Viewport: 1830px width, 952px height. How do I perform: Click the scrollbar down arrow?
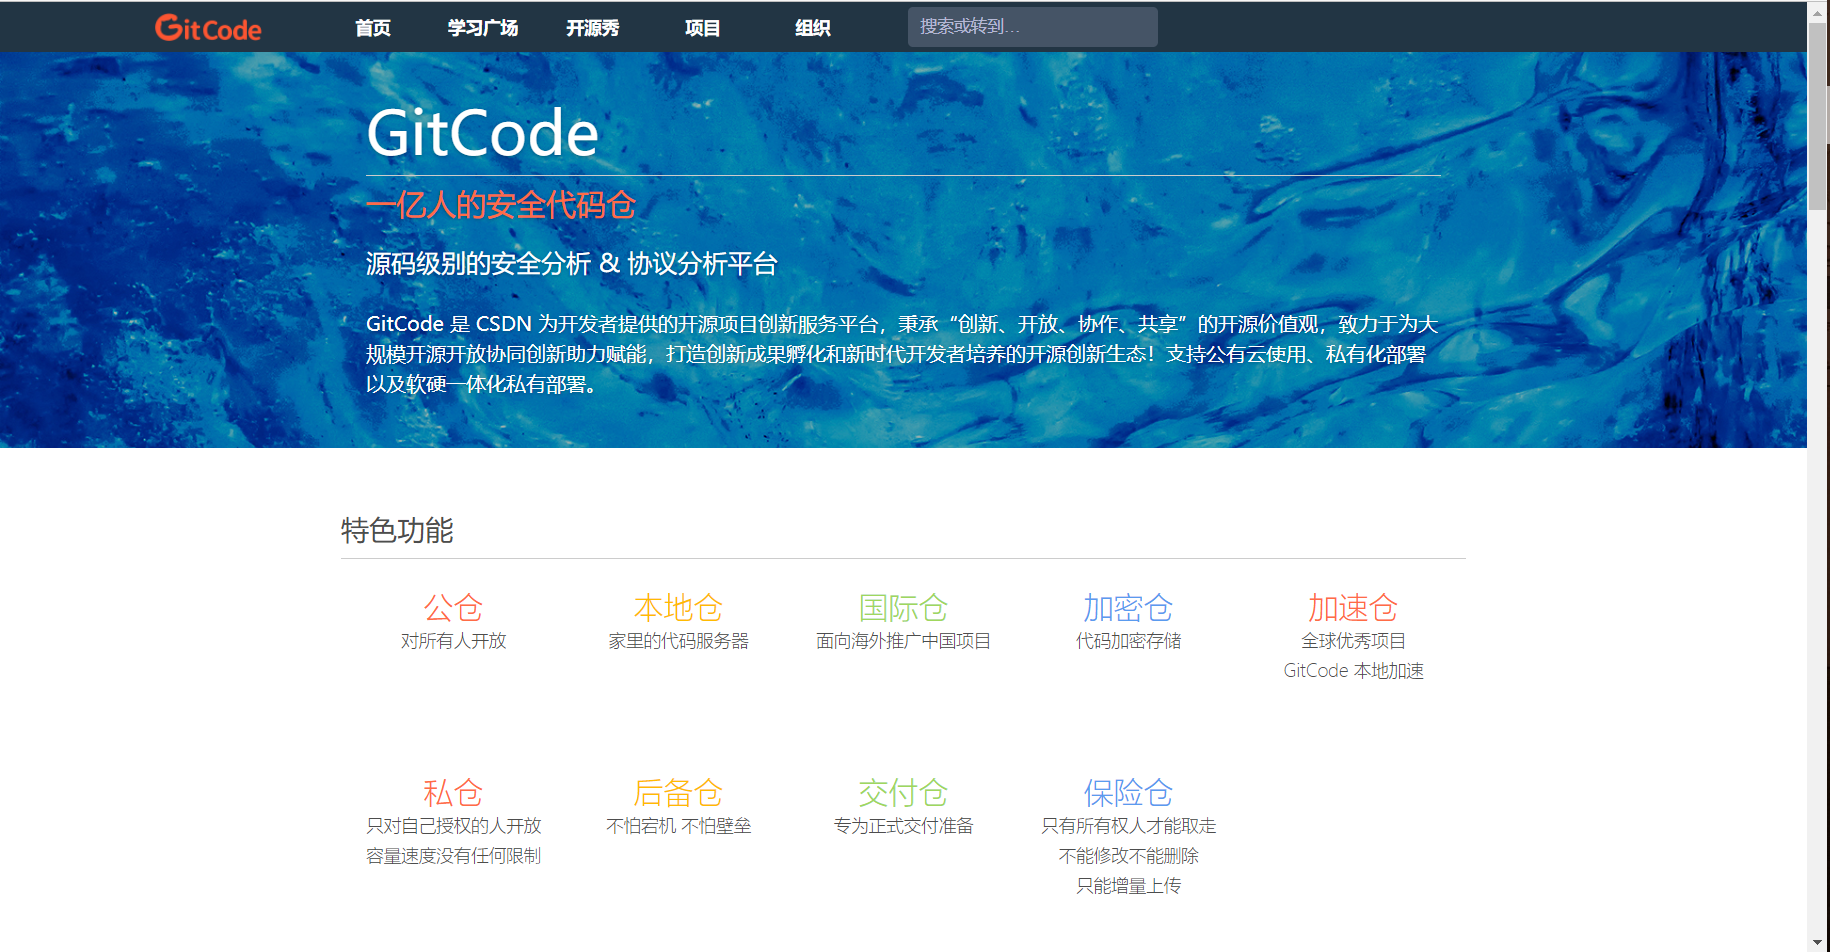(x=1818, y=942)
